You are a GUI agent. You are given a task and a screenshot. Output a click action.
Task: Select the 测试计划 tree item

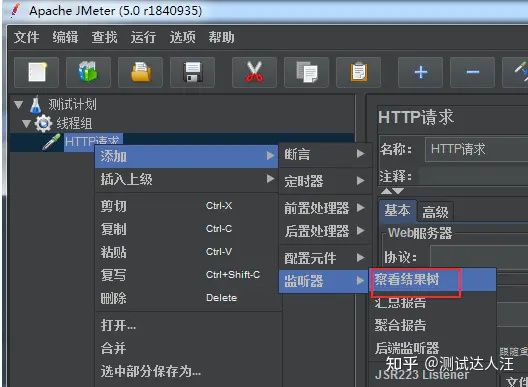click(72, 105)
